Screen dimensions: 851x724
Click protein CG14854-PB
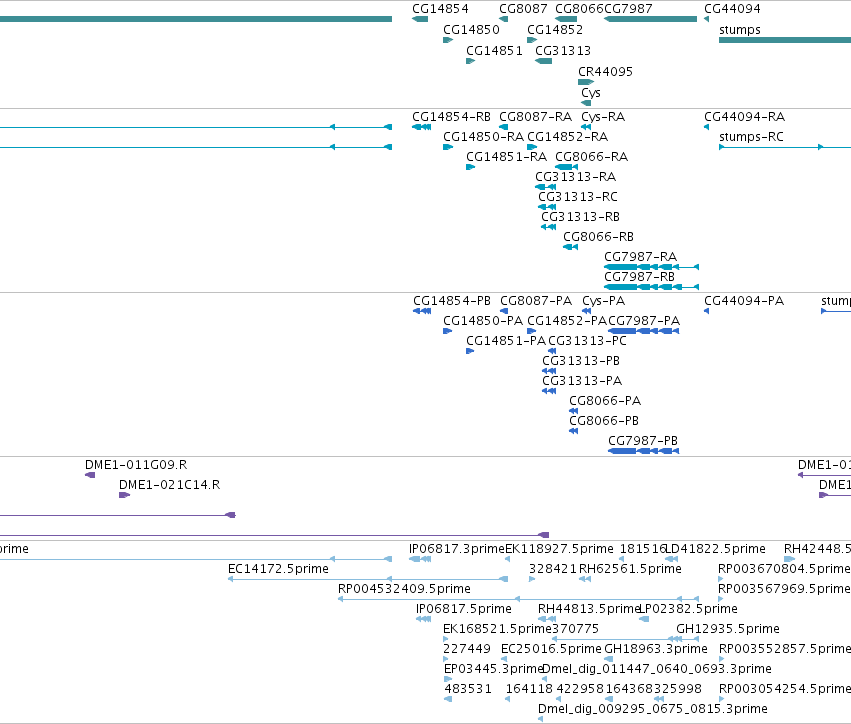pyautogui.click(x=422, y=311)
